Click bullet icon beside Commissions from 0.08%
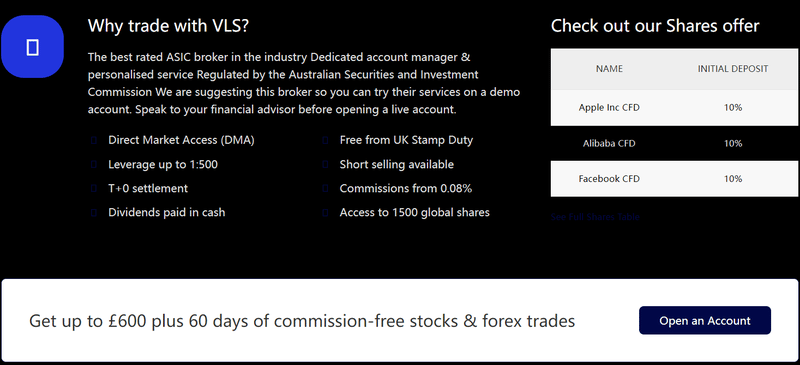800x365 pixels. [325, 188]
